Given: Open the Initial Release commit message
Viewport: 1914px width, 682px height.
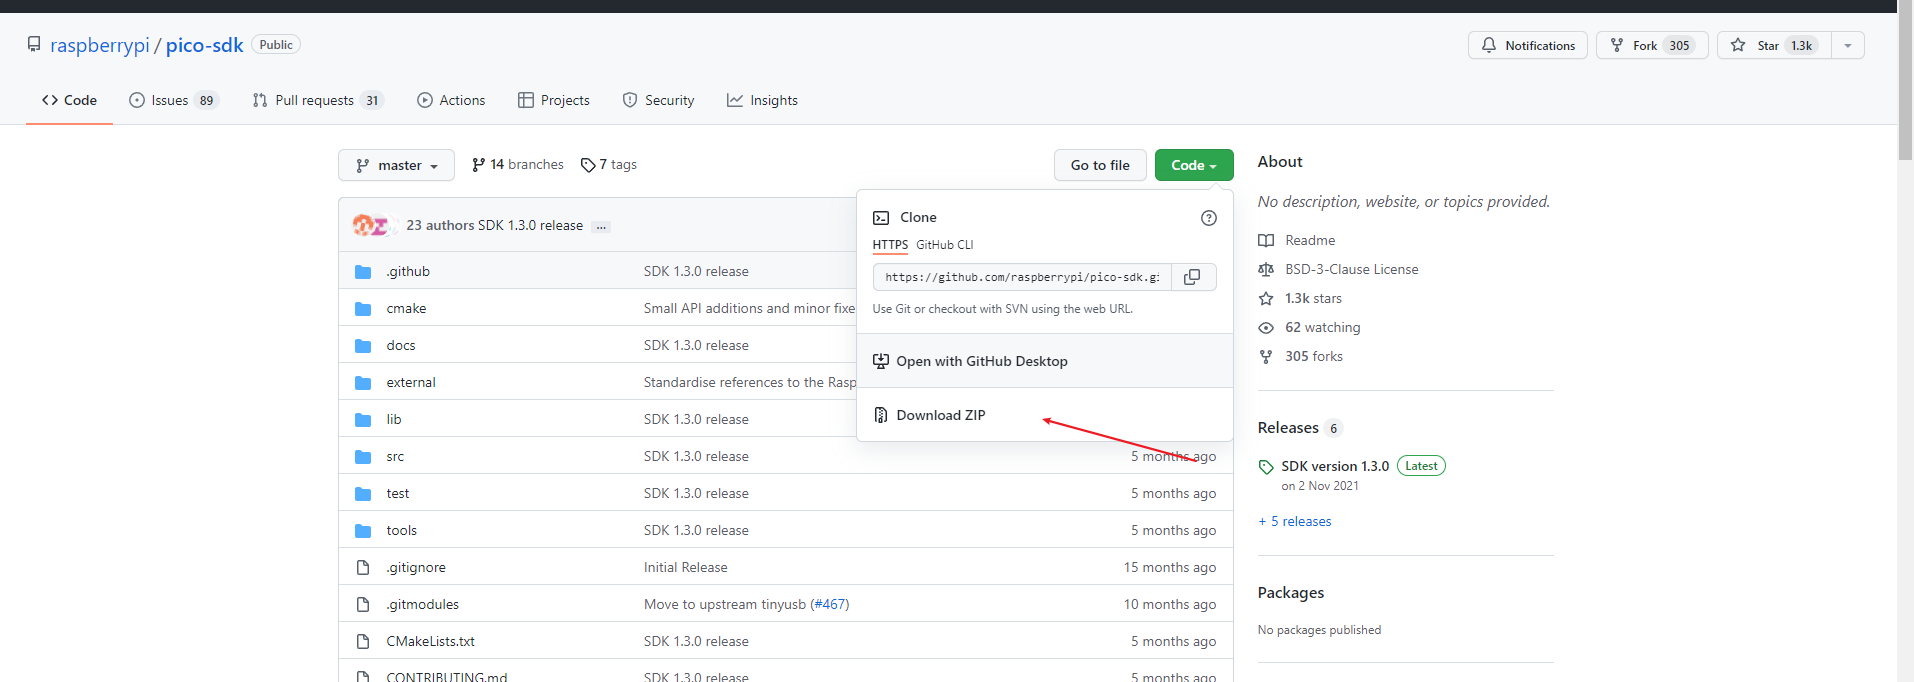Looking at the screenshot, I should pos(686,567).
